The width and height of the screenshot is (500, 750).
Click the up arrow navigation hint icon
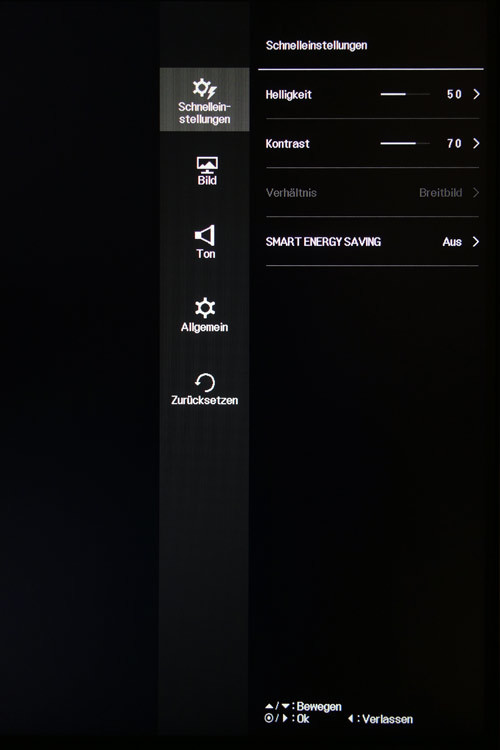[x=269, y=706]
